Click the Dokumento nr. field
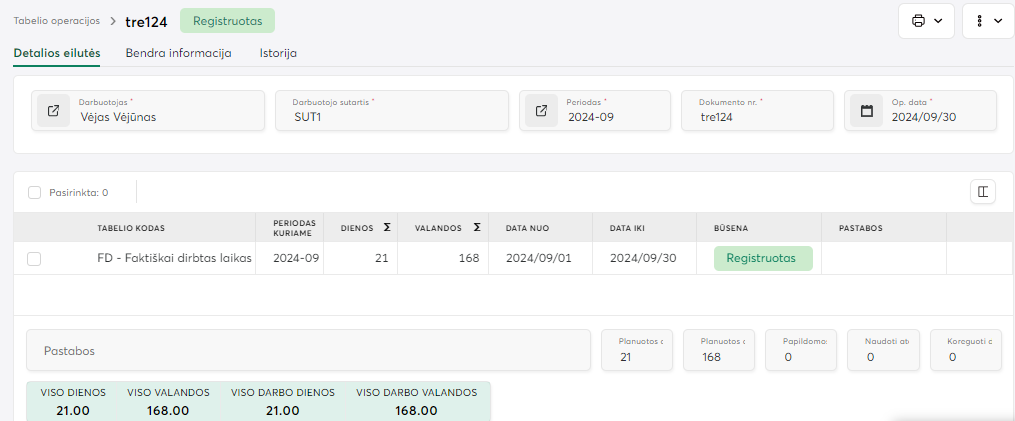This screenshot has width=1015, height=421. tap(756, 111)
